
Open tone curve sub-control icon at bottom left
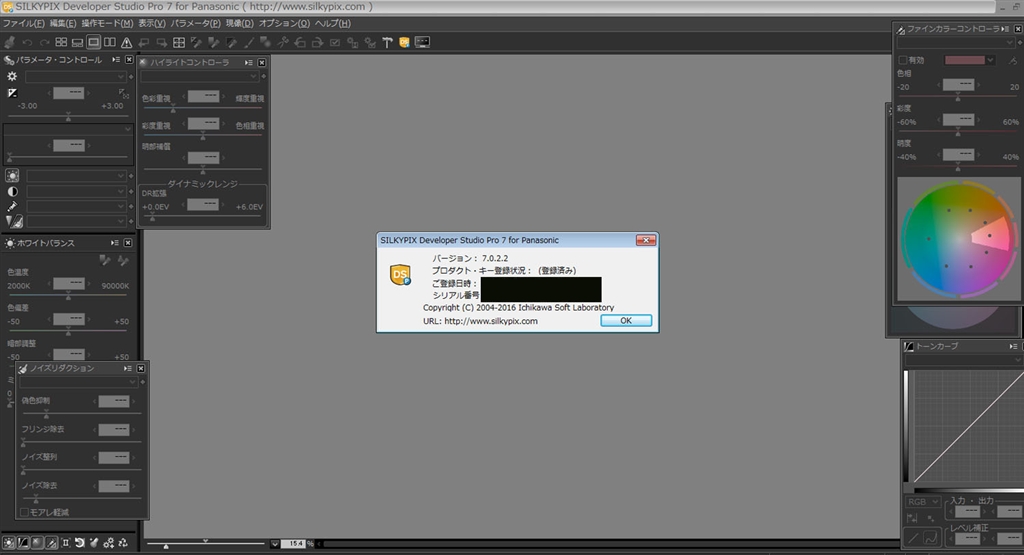(23, 543)
